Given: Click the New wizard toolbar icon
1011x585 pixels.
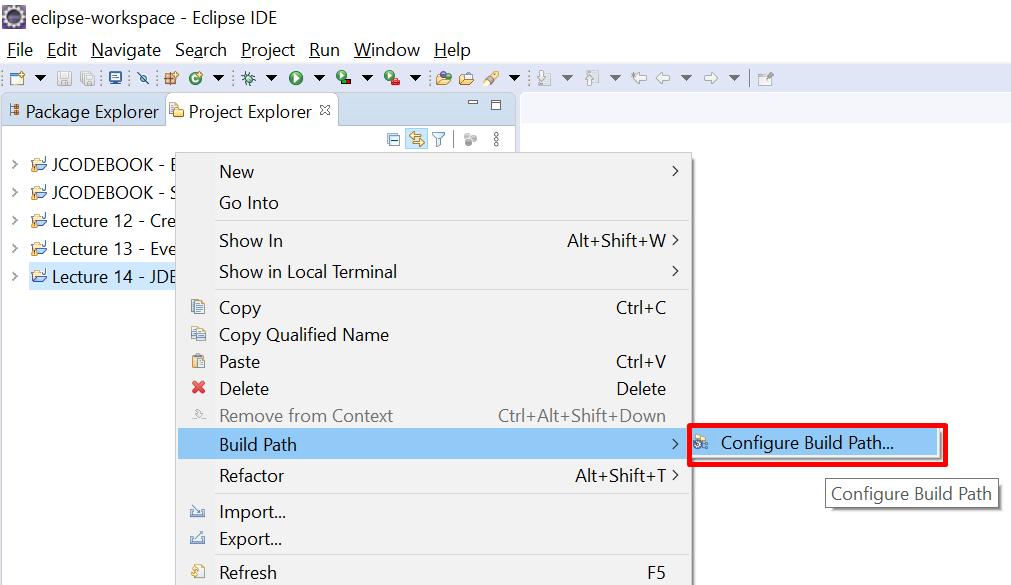Looking at the screenshot, I should 17,79.
